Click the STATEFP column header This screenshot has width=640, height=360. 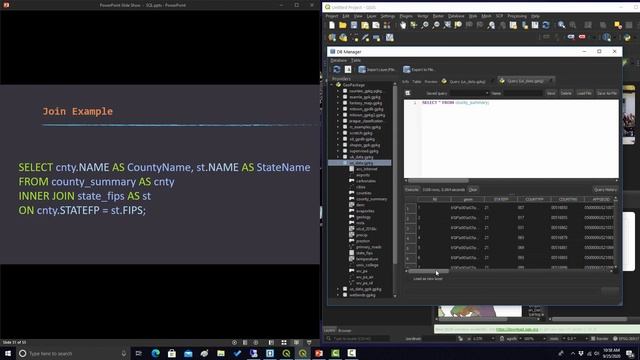(501, 199)
